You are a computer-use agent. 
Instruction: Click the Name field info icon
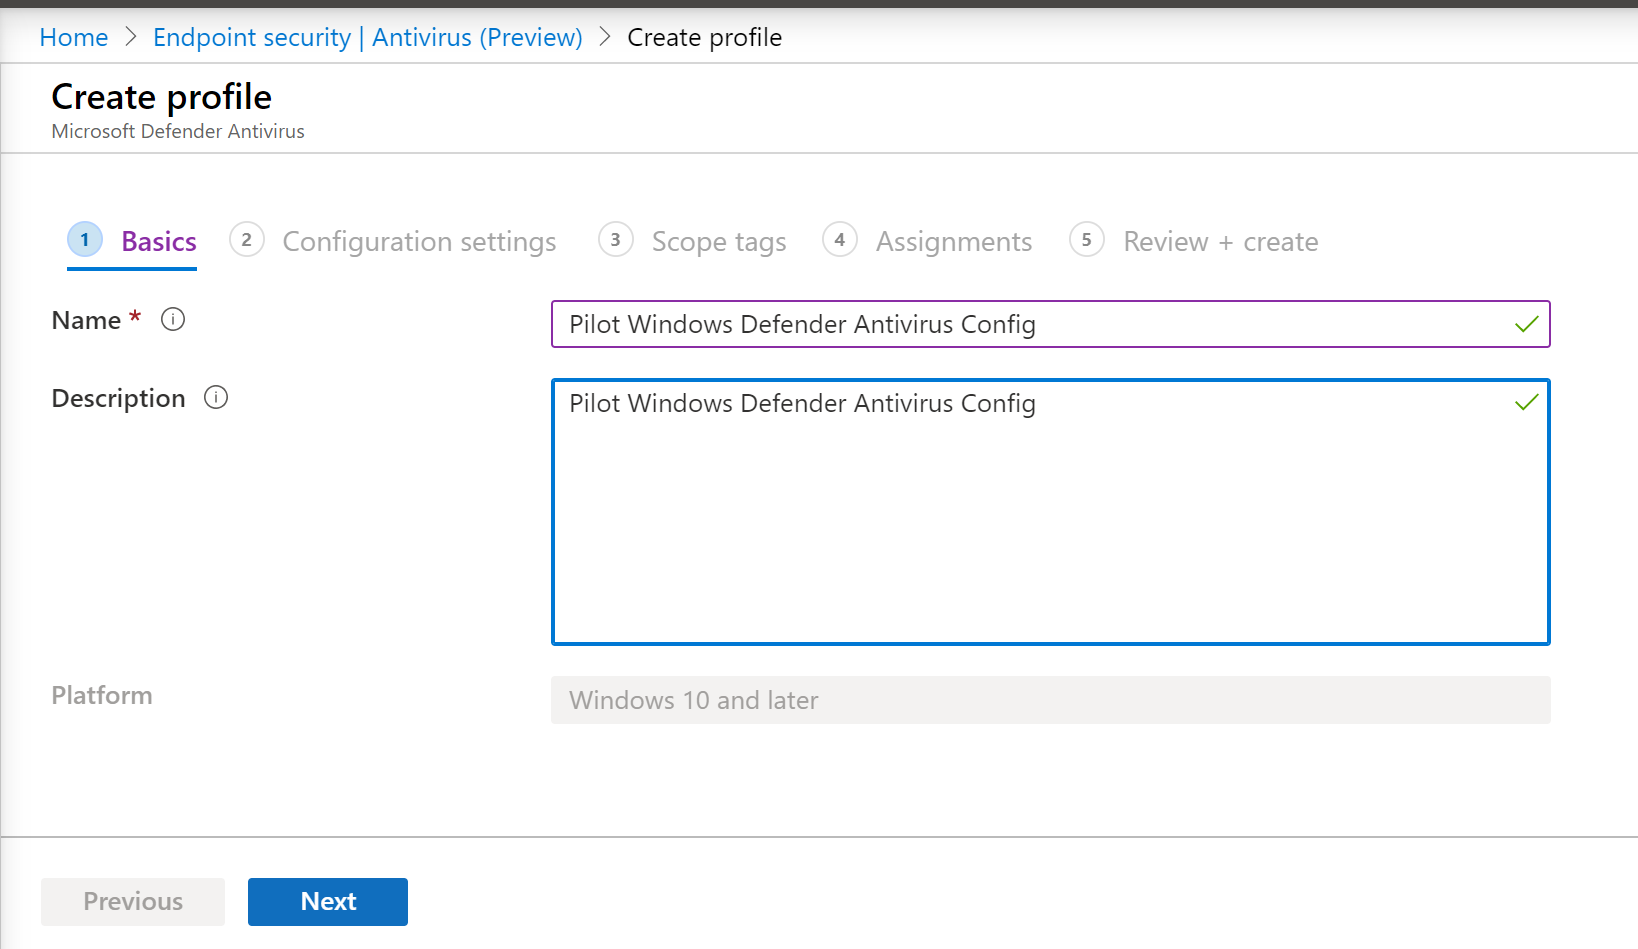tap(173, 320)
